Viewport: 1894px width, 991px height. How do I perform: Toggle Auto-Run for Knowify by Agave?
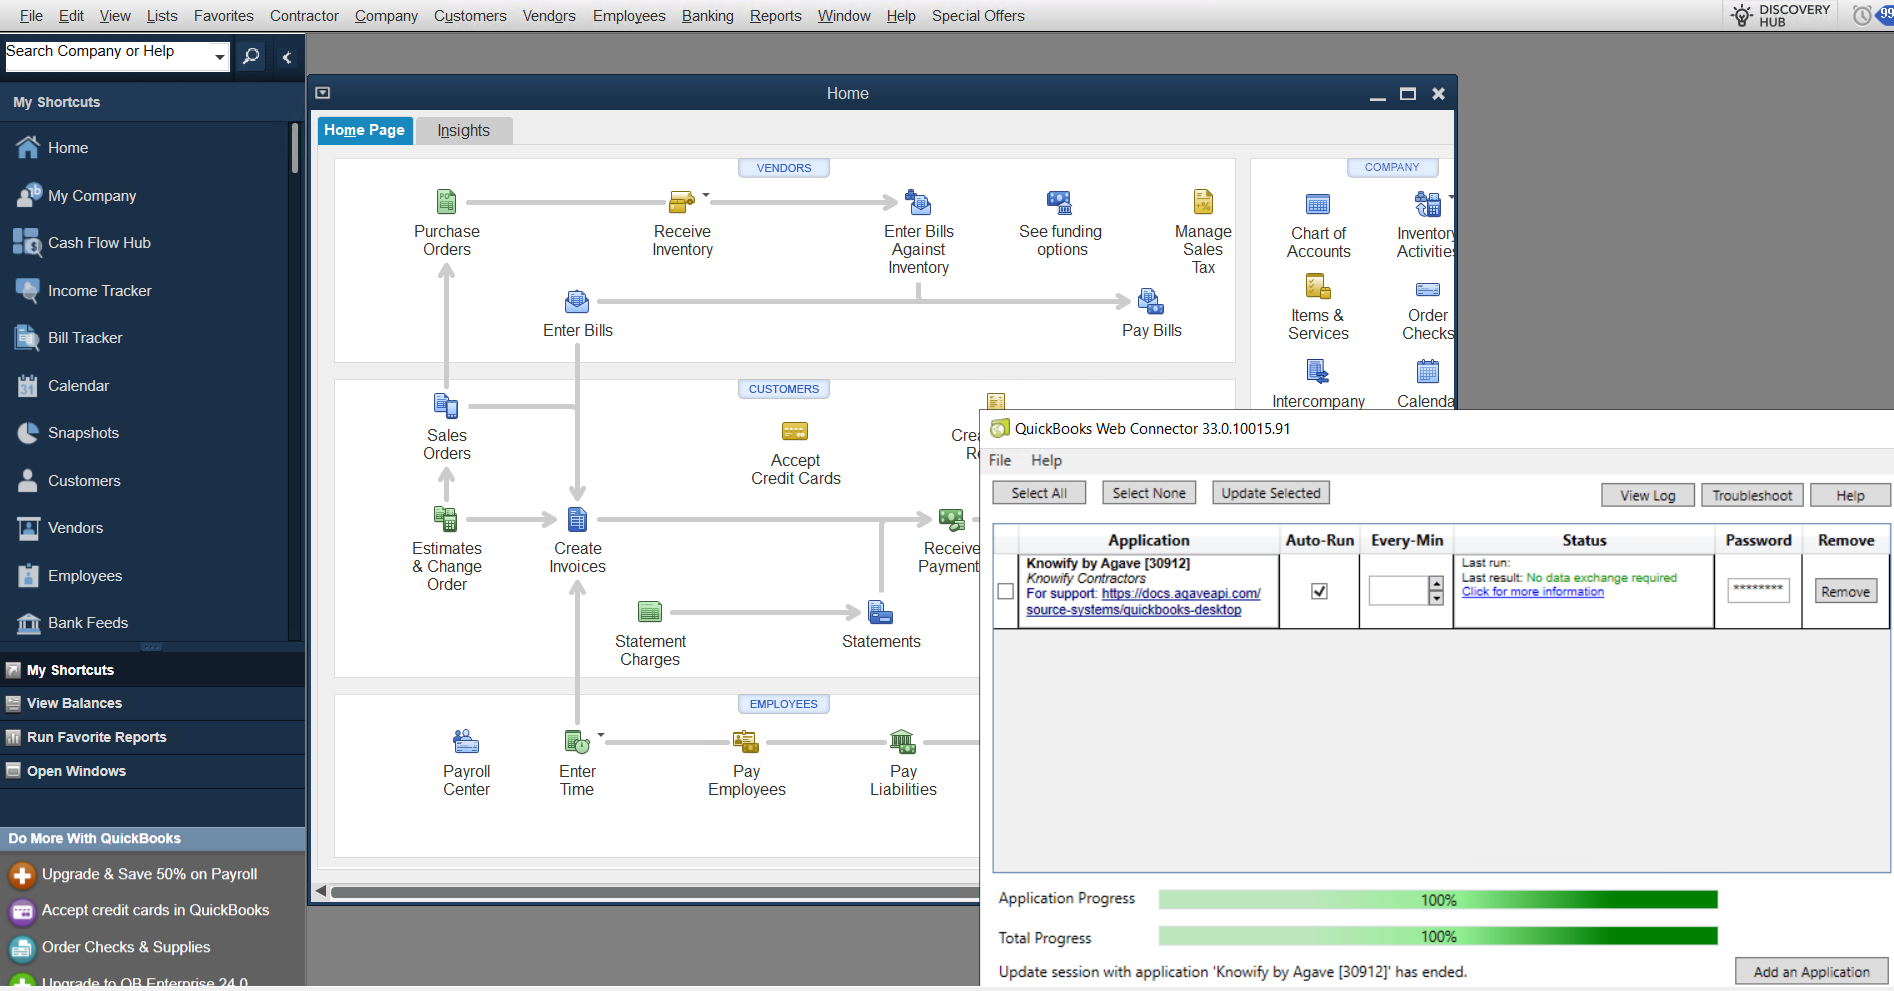click(x=1319, y=591)
